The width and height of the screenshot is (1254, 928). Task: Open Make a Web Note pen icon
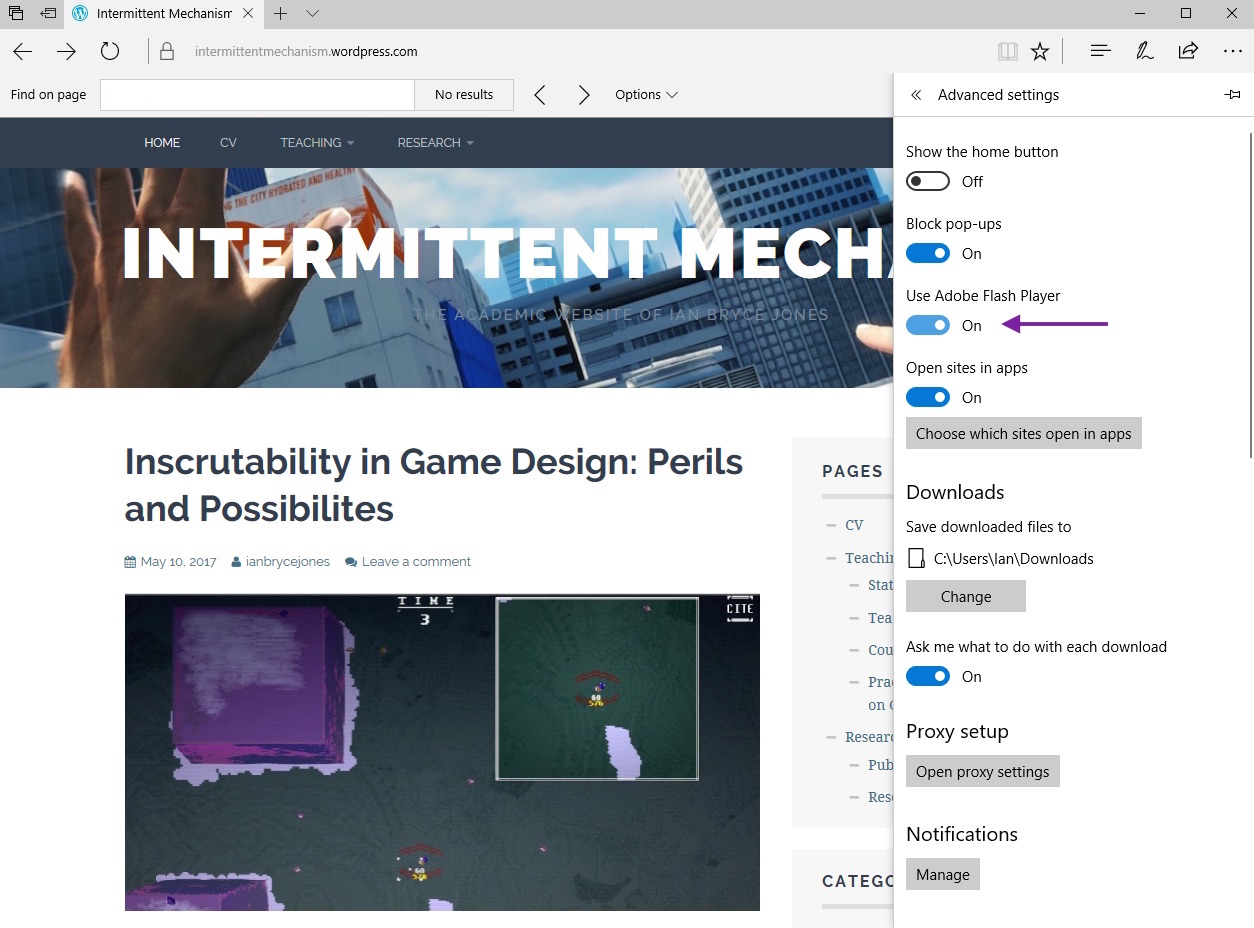[1145, 52]
